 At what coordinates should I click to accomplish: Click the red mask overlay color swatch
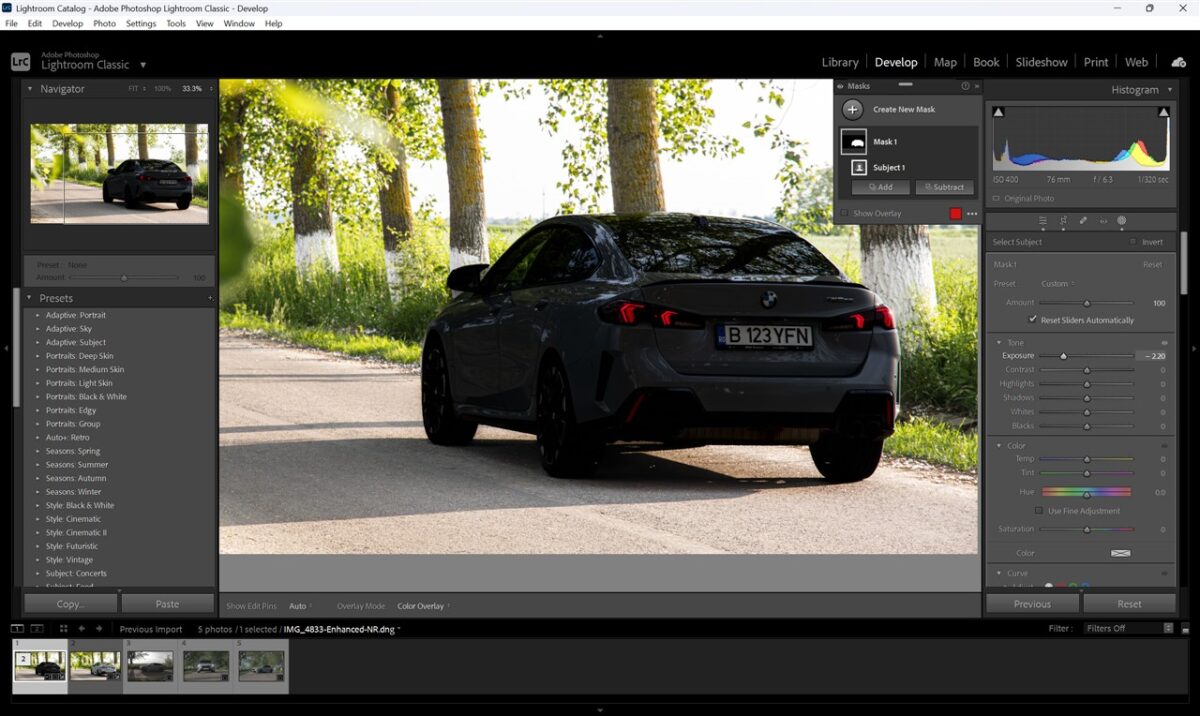tap(956, 214)
